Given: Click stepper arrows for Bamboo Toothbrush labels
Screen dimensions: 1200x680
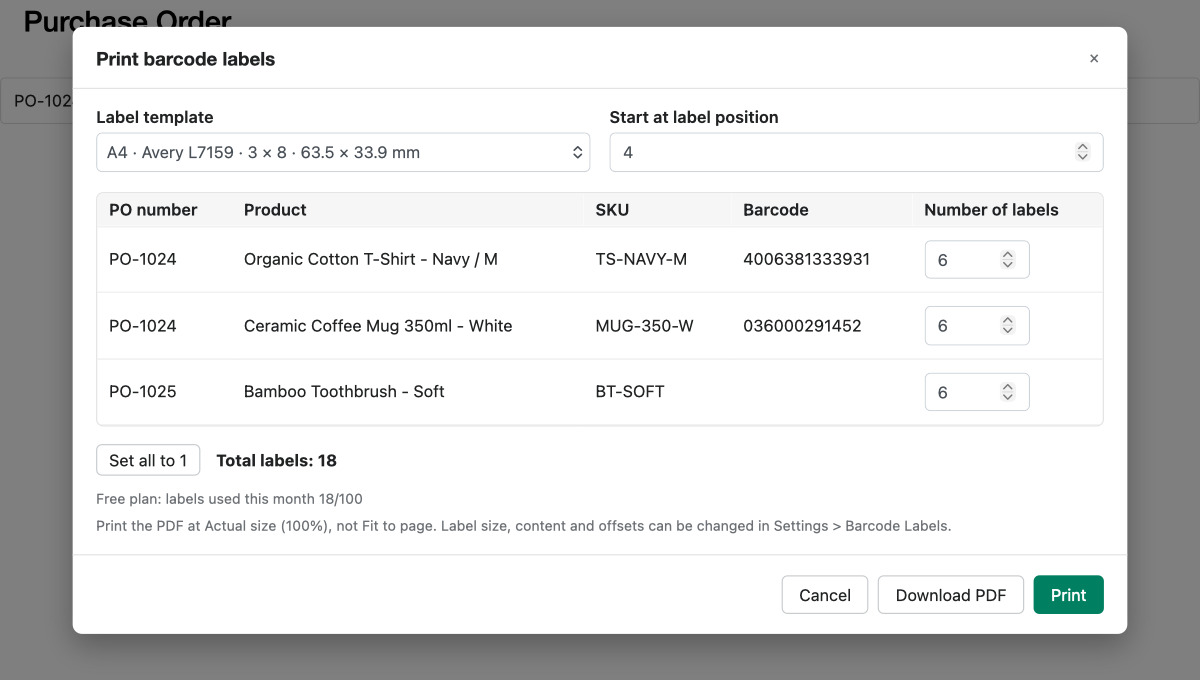Looking at the screenshot, I should pos(1008,392).
